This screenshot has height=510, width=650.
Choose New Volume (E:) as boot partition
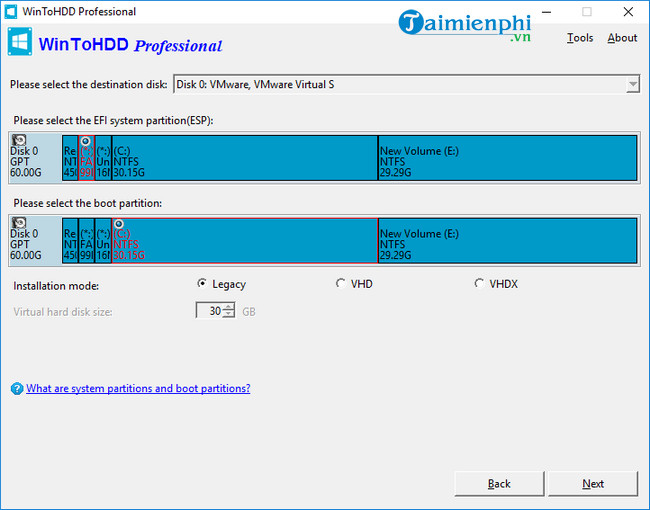coord(507,241)
